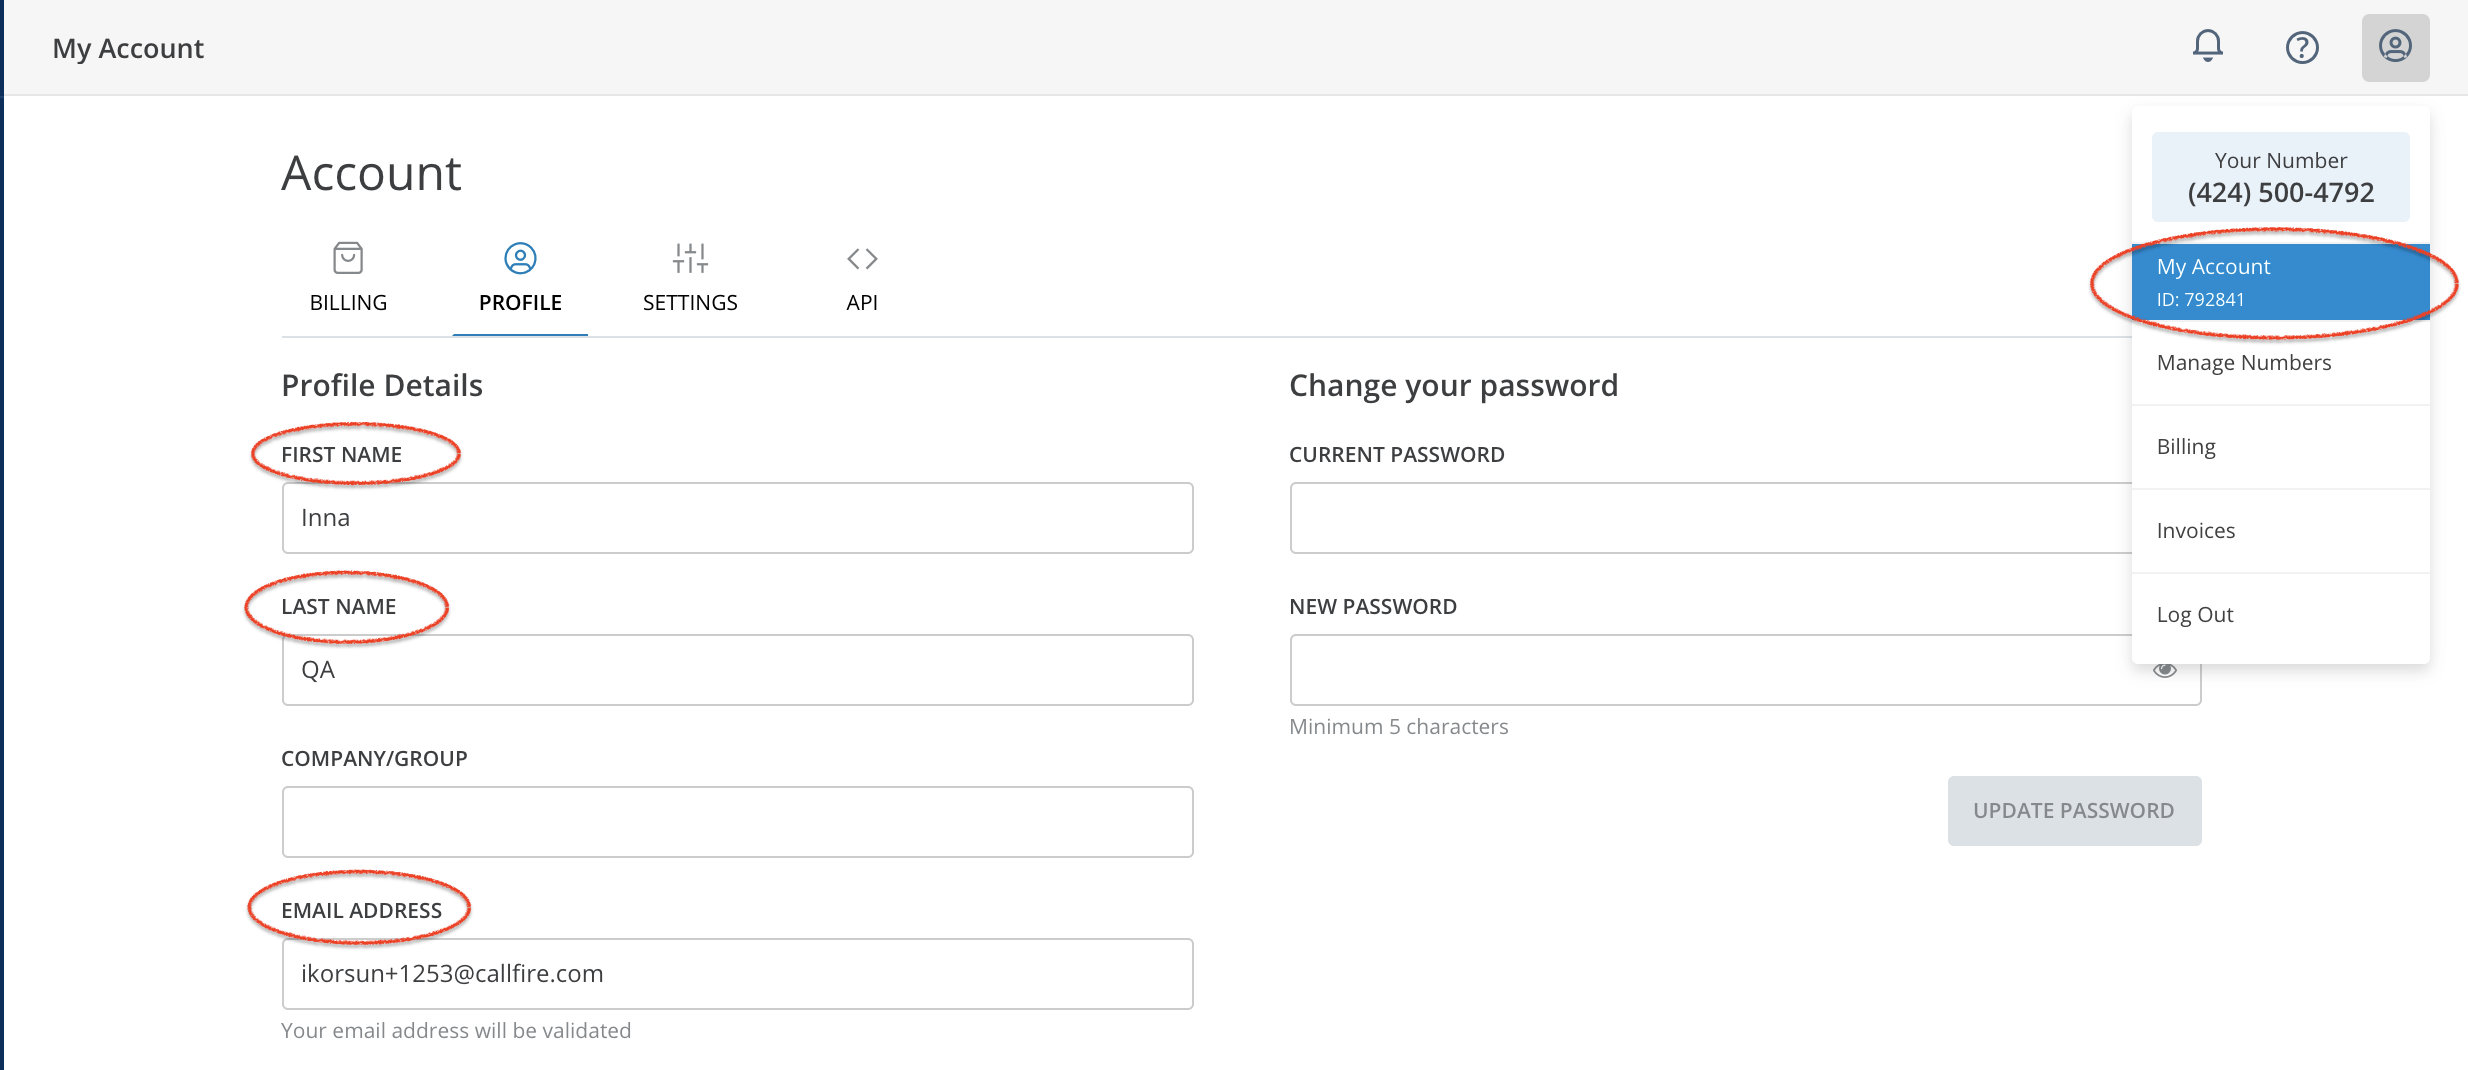
Task: Click the Settings sliders icon
Action: [690, 258]
